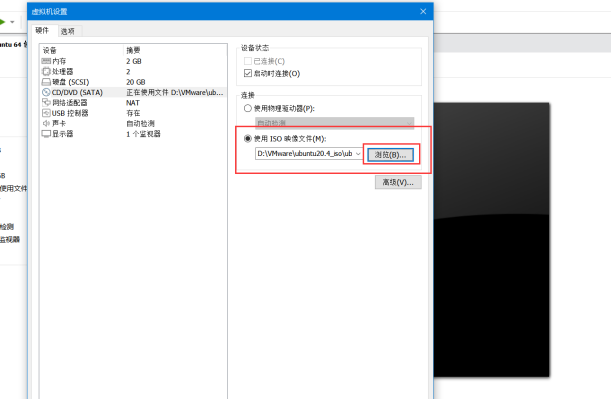The width and height of the screenshot is (612, 400).
Task: Click the network adapter (网络适配器) icon
Action: (46, 103)
